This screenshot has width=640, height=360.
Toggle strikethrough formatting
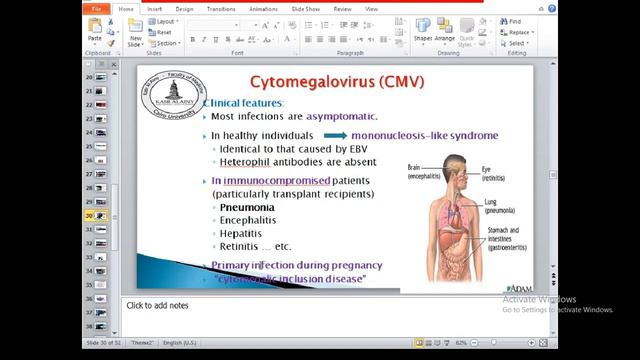(x=240, y=40)
